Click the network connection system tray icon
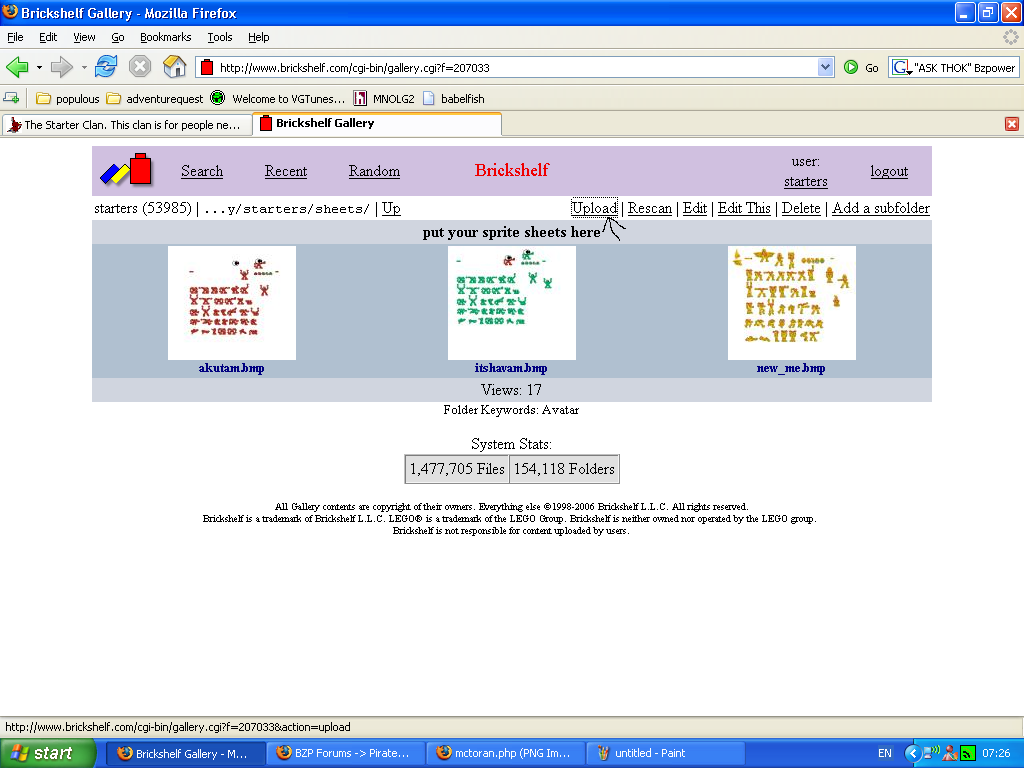Screen dimensions: 1024x768 932,753
